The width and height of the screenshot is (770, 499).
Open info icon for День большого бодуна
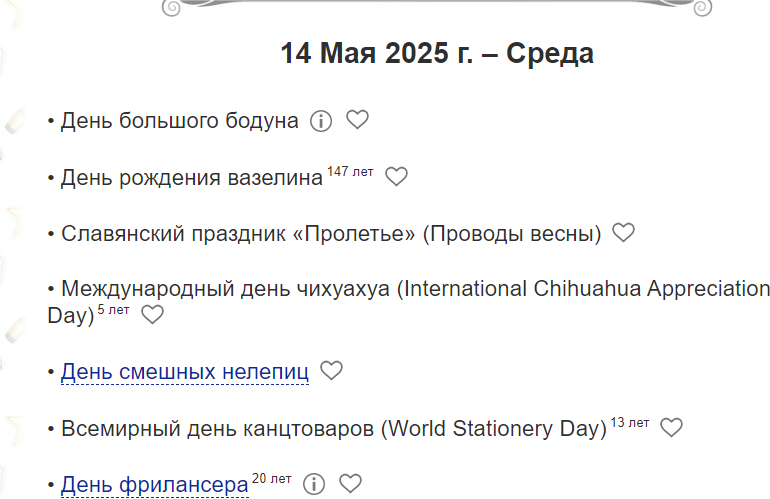pos(321,121)
